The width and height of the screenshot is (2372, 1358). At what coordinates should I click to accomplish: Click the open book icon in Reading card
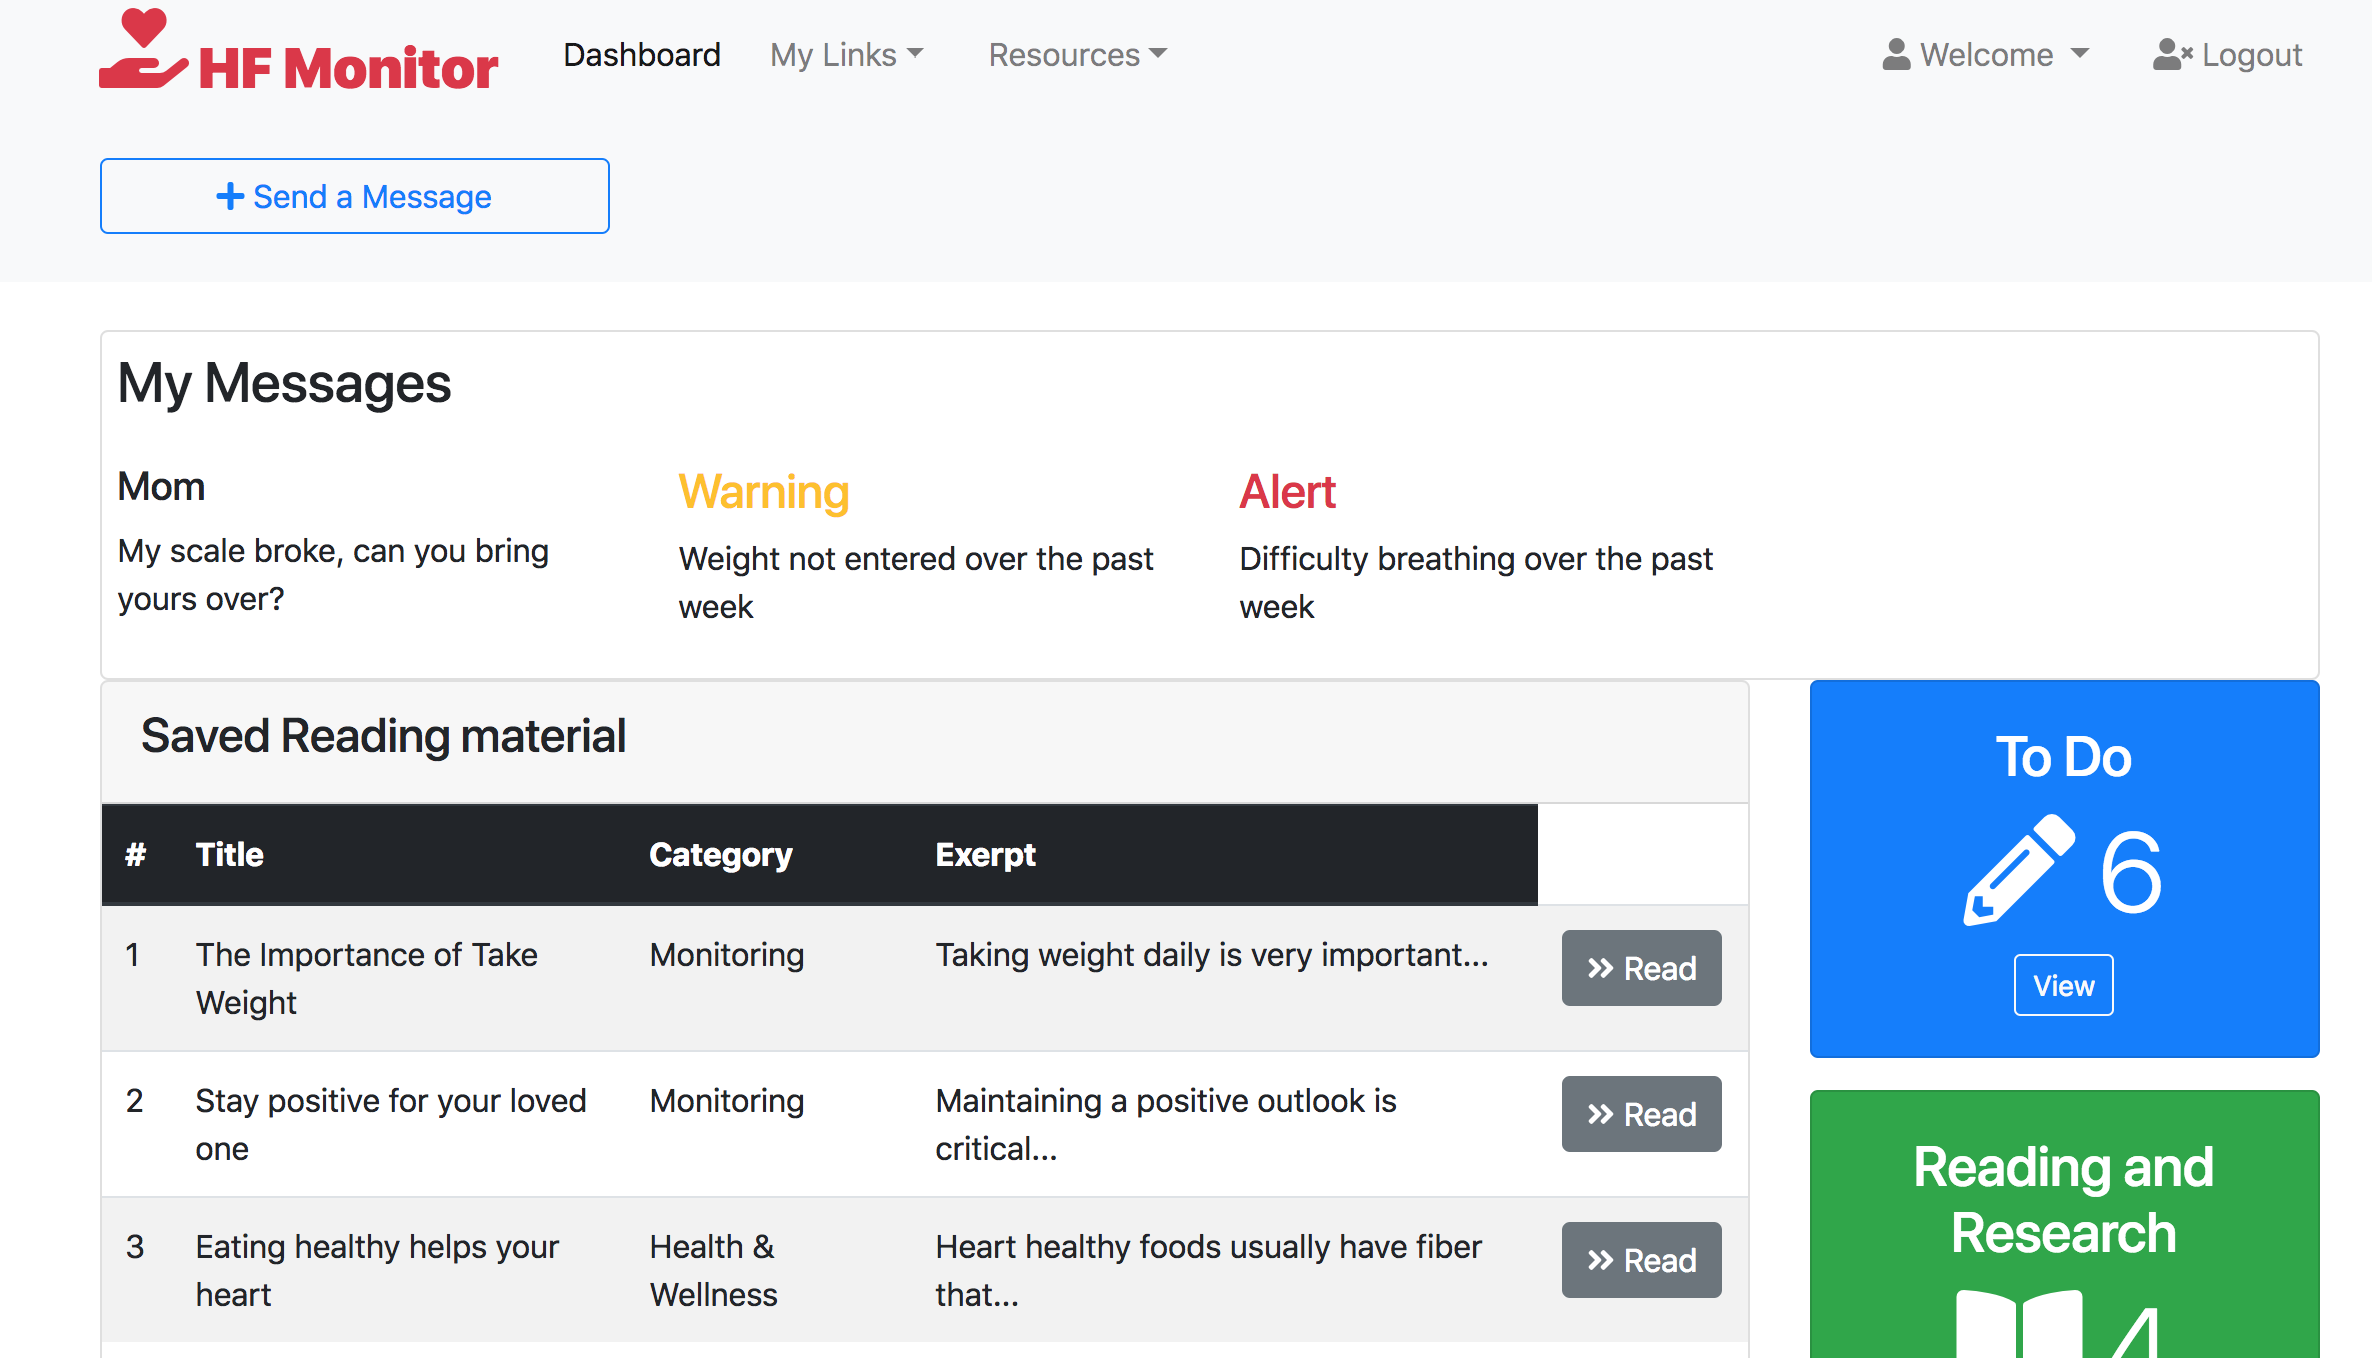(2018, 1325)
